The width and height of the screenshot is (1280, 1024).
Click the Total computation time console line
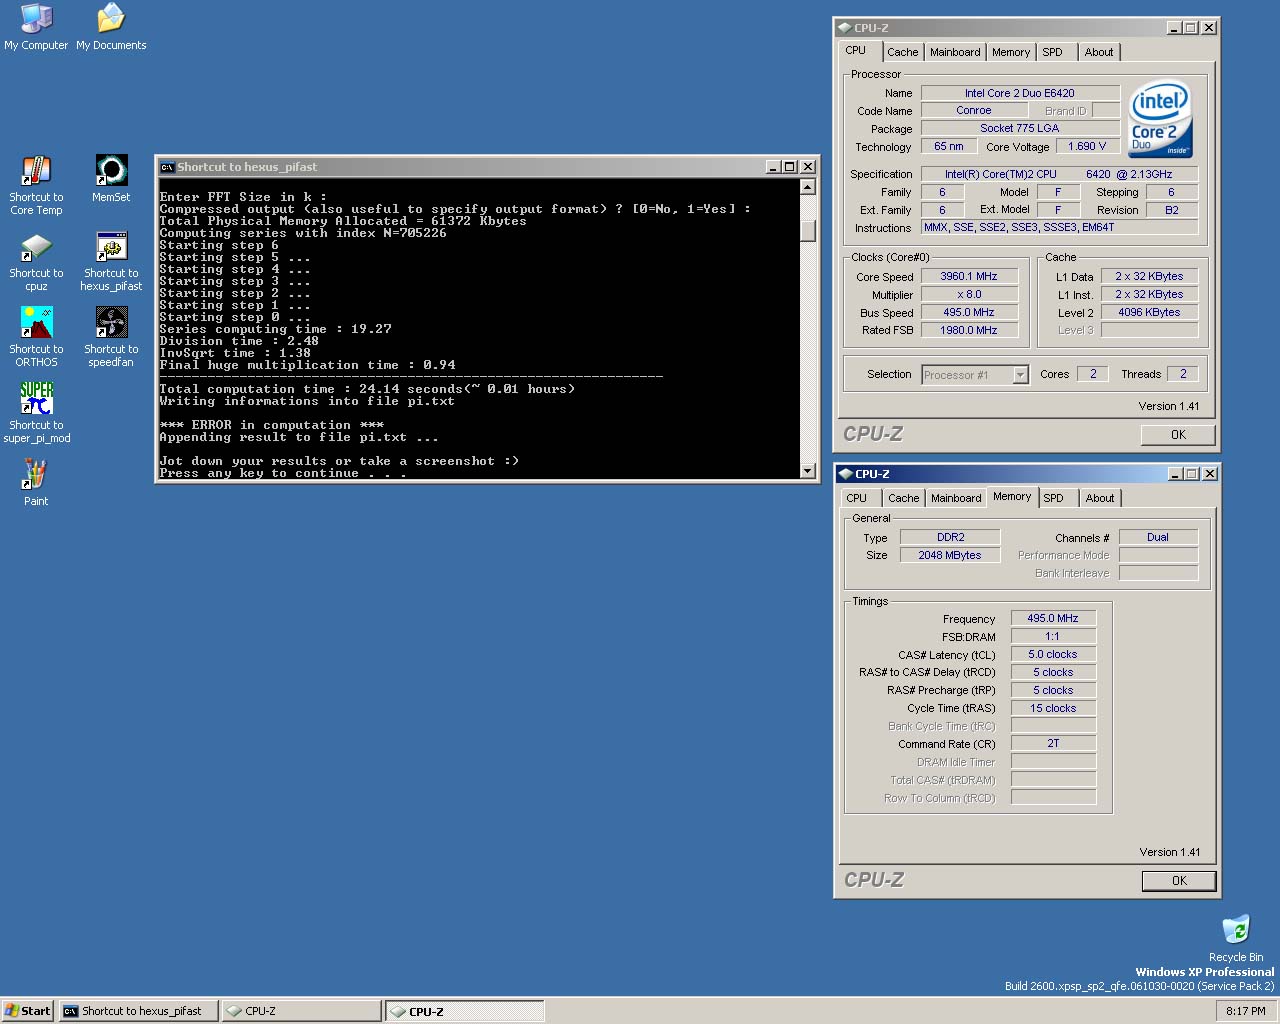click(x=367, y=389)
